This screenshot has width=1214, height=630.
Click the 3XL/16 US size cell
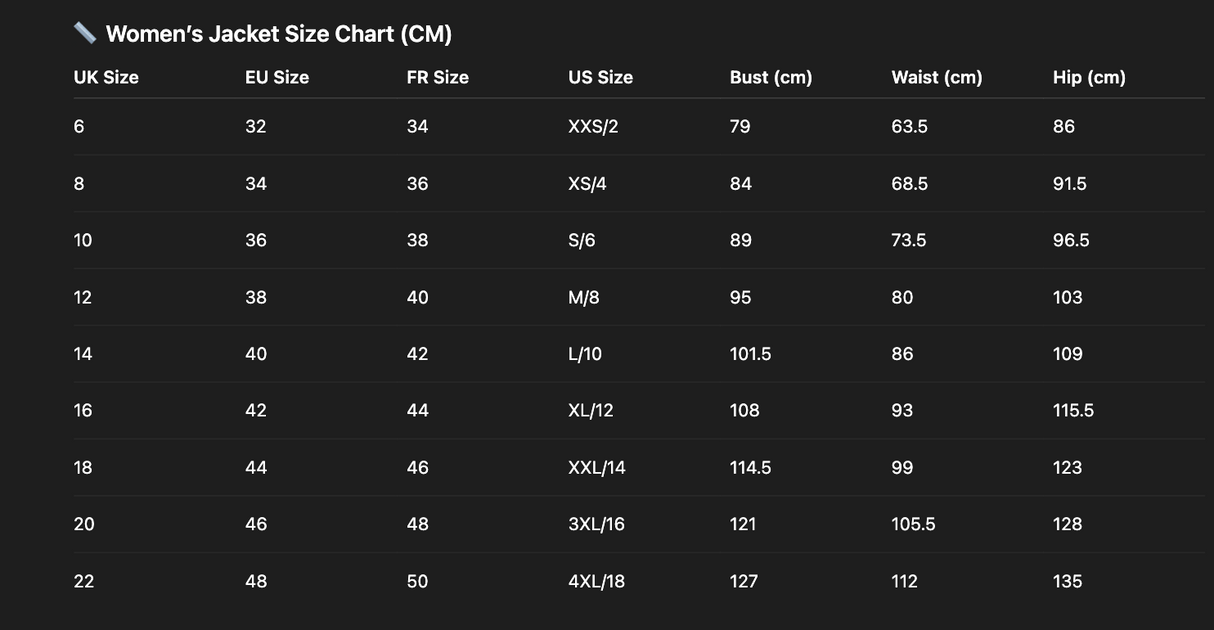(x=596, y=524)
